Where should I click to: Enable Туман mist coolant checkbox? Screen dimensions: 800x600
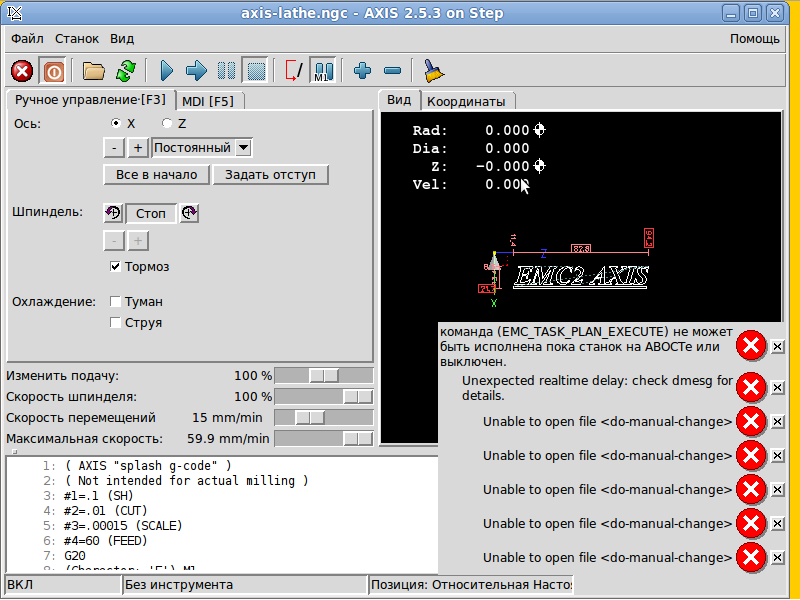tap(115, 302)
